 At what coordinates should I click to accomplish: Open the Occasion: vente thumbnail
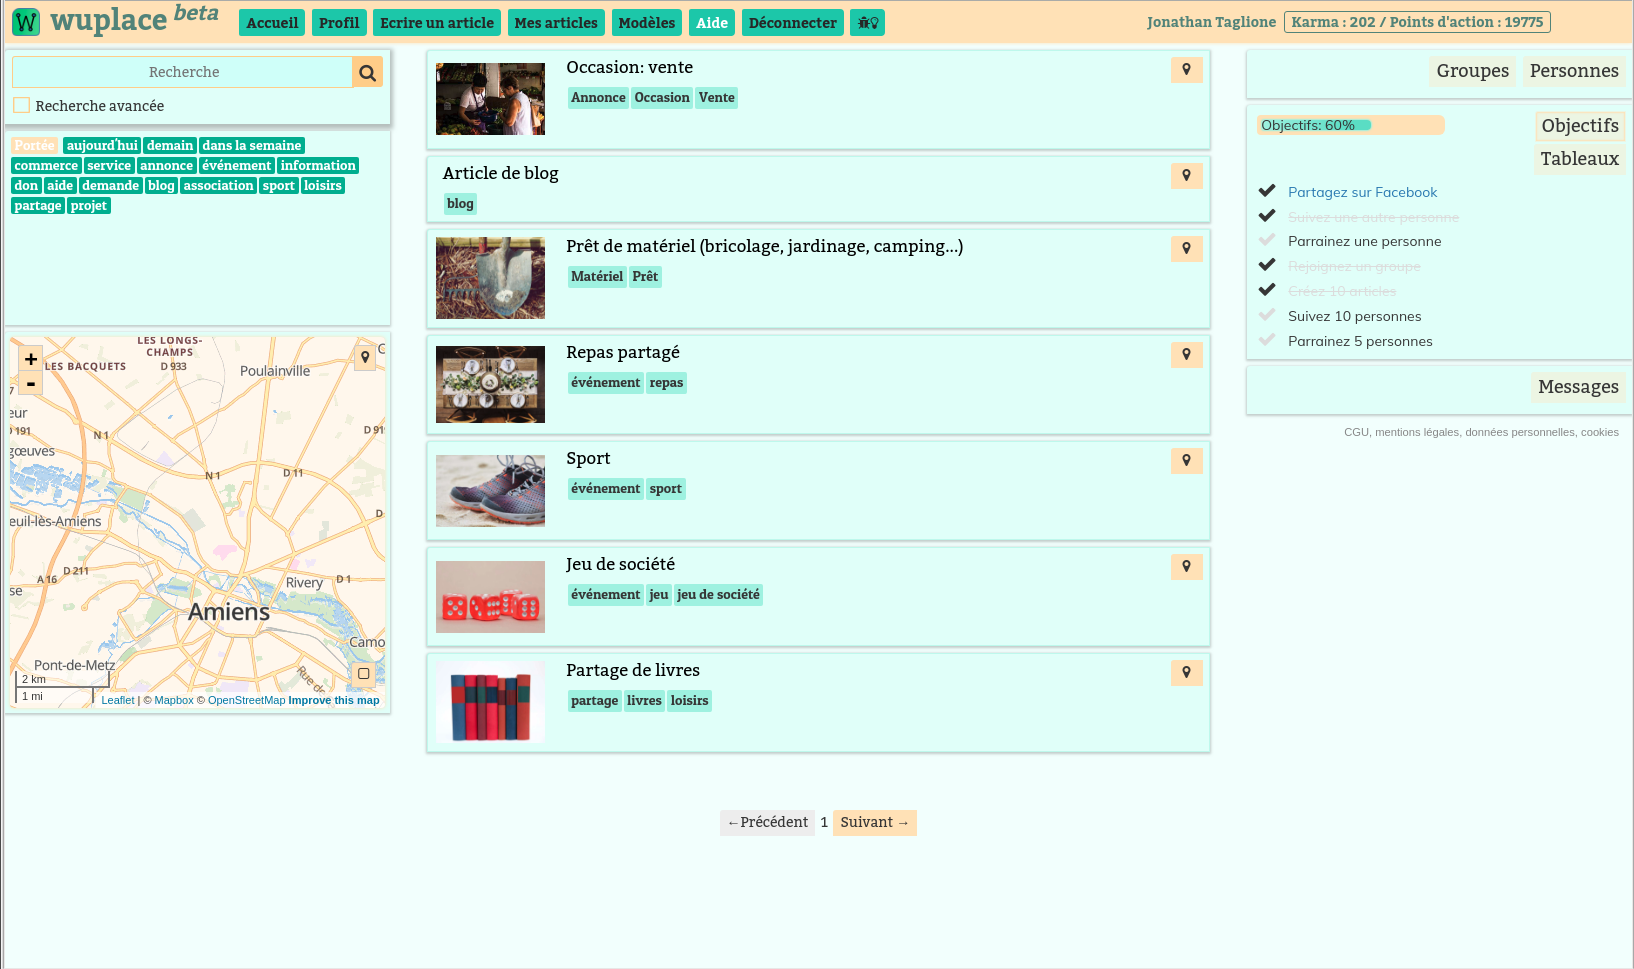[x=490, y=99]
